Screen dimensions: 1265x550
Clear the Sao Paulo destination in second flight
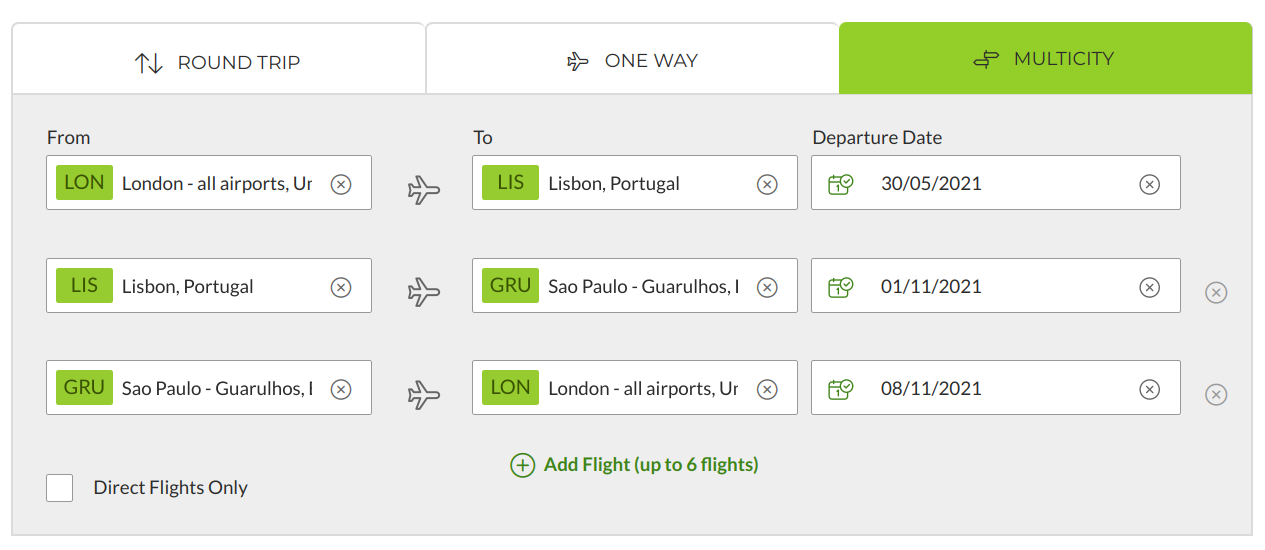tap(767, 287)
